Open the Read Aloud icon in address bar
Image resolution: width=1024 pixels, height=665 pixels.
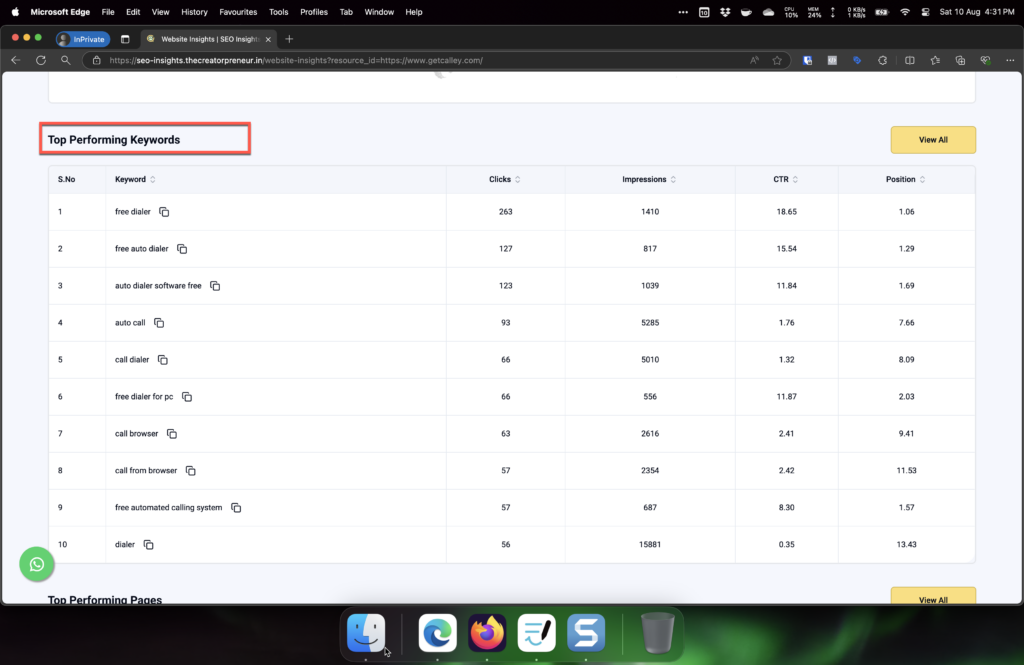754,60
